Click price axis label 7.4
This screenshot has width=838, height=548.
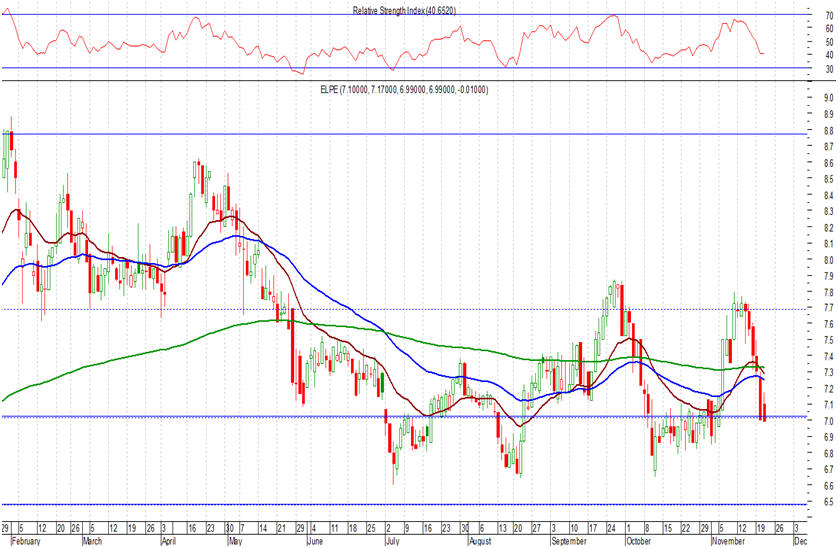click(x=828, y=356)
